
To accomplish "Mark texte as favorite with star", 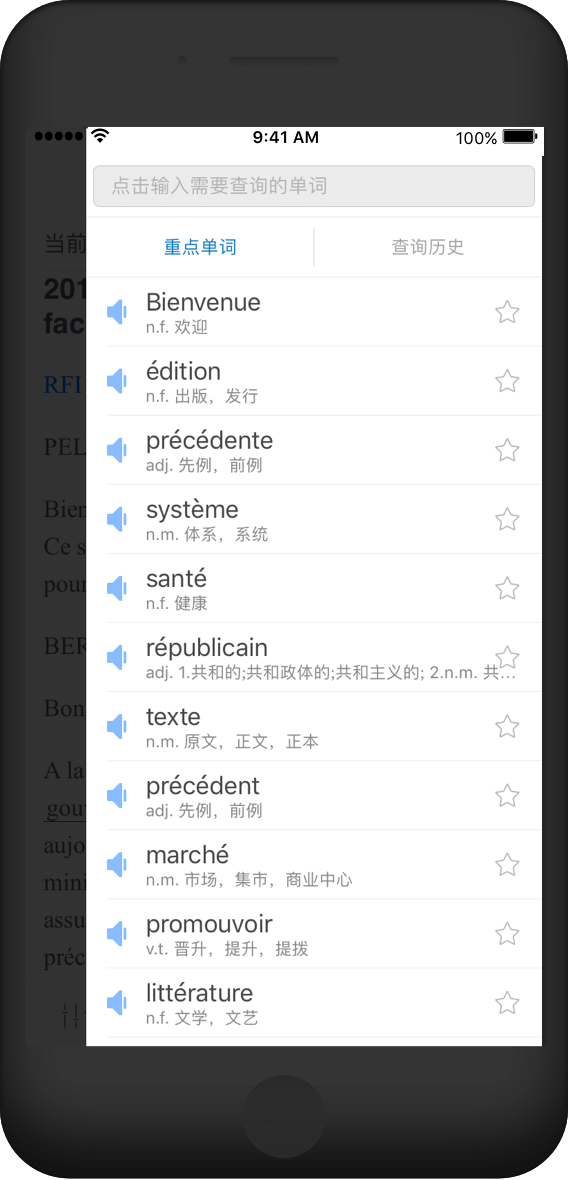I will (507, 727).
